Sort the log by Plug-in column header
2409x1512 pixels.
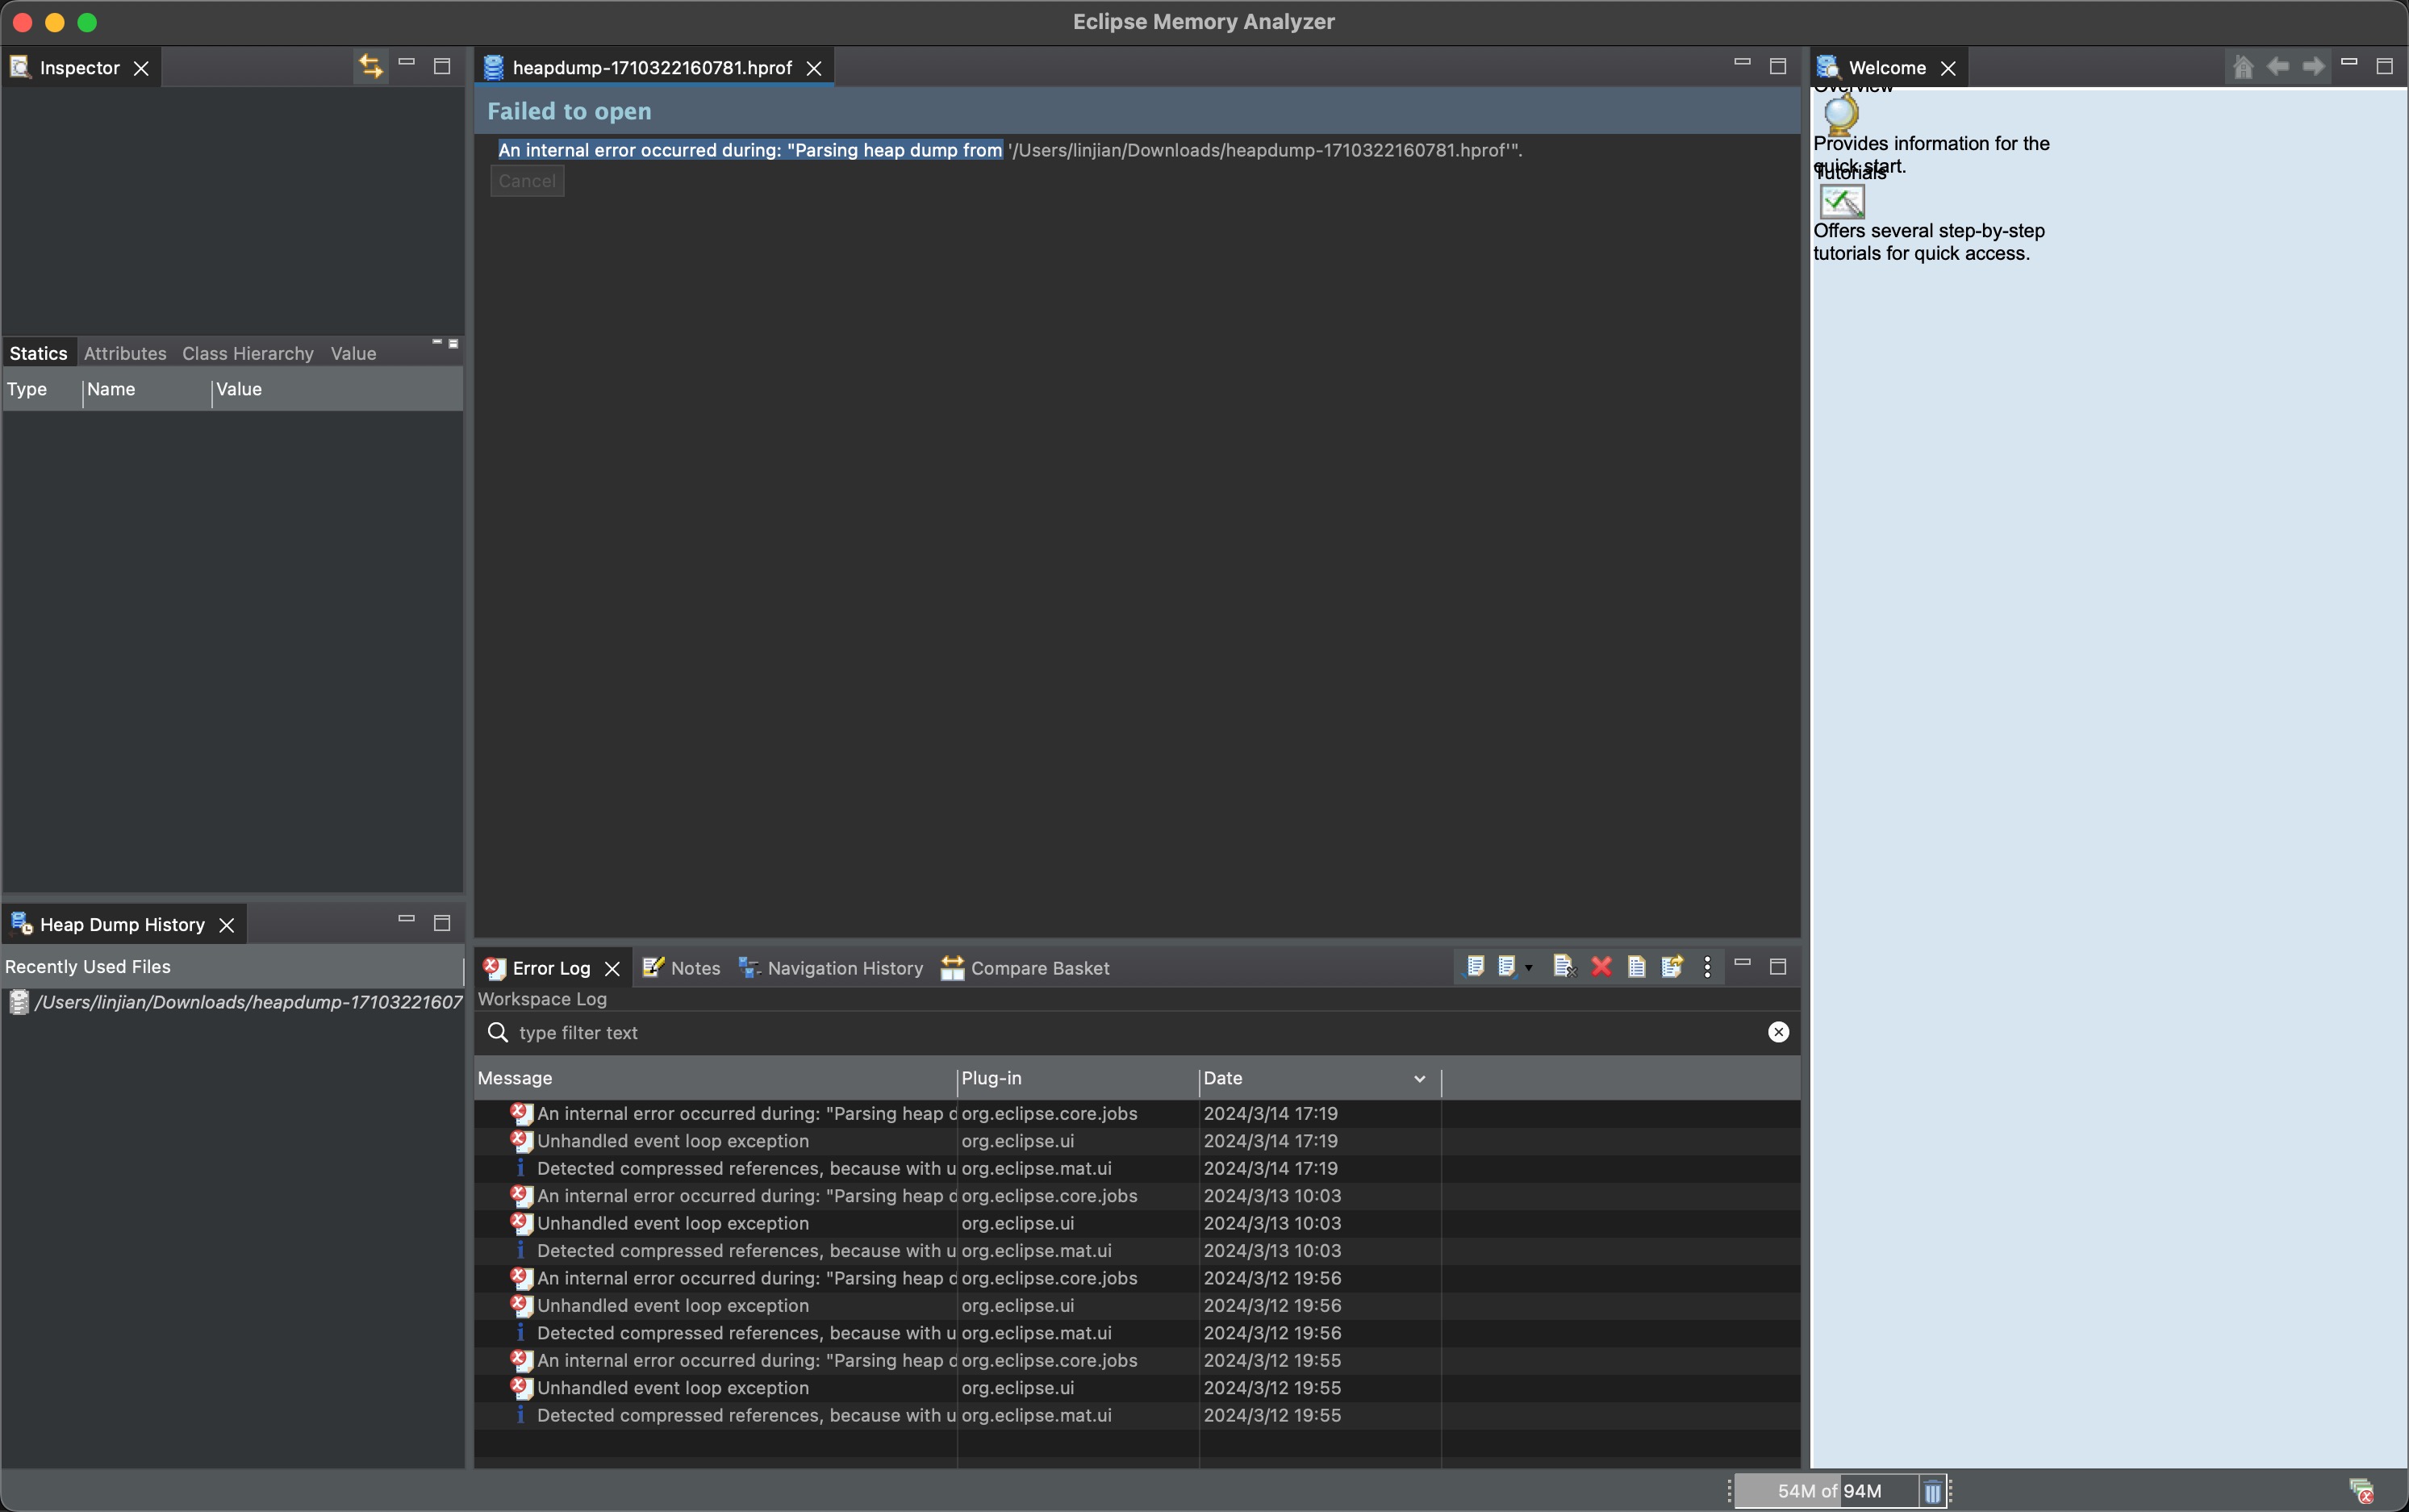click(x=1078, y=1078)
